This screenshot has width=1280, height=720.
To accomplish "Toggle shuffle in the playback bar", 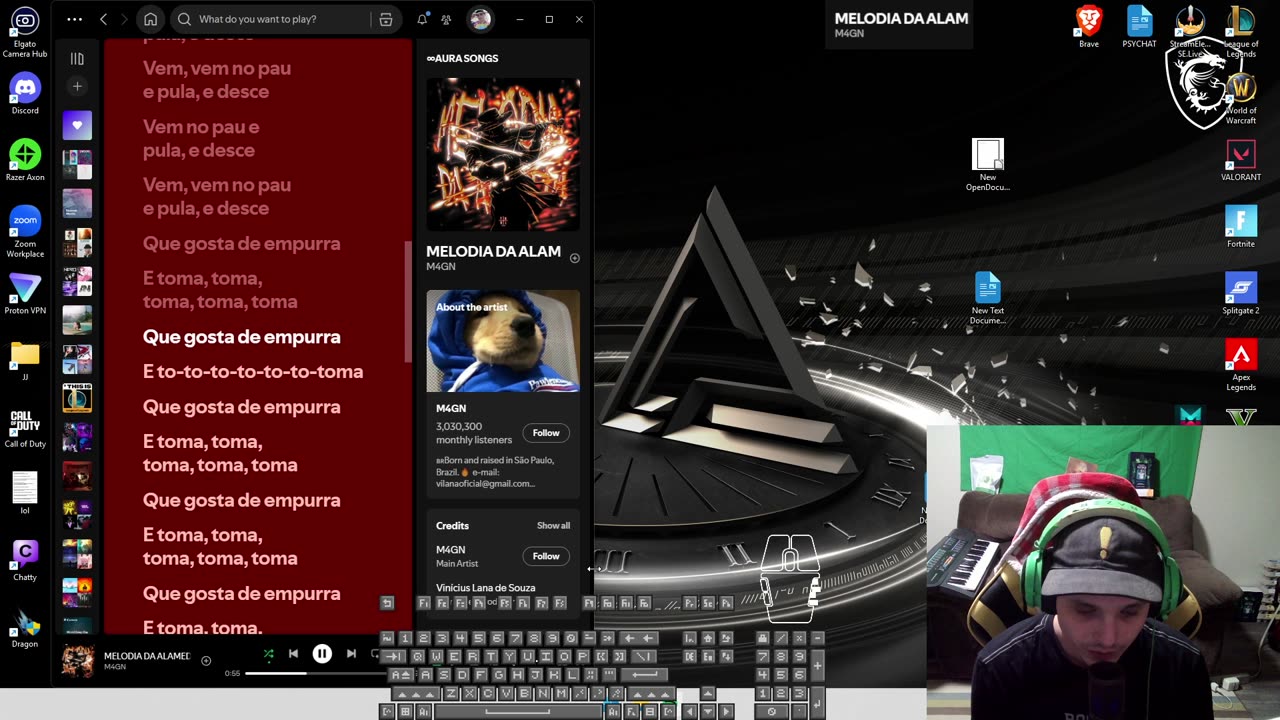I will pyautogui.click(x=268, y=654).
